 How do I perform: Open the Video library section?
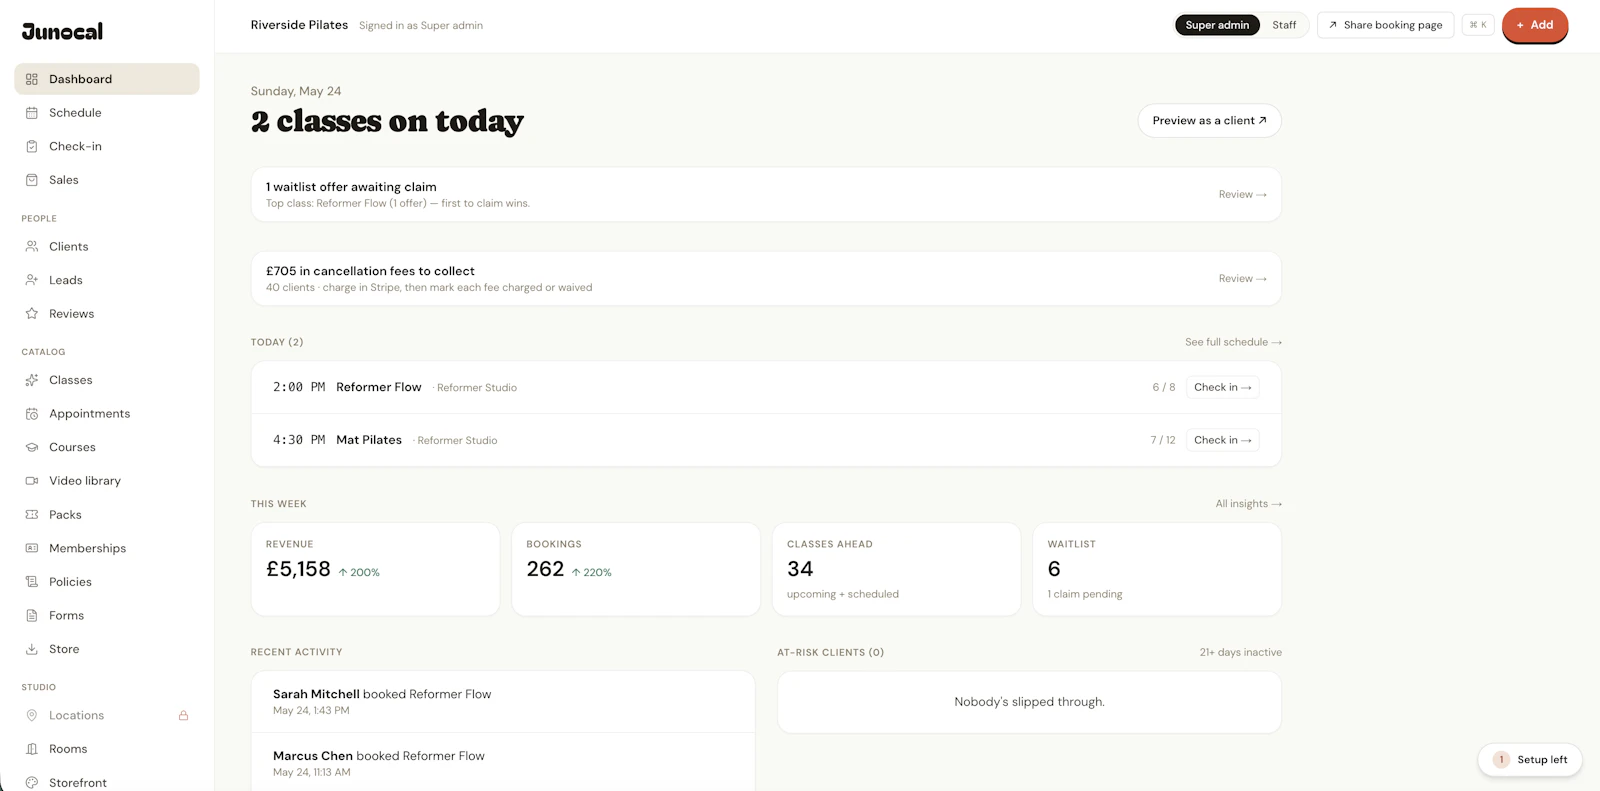[107, 481]
